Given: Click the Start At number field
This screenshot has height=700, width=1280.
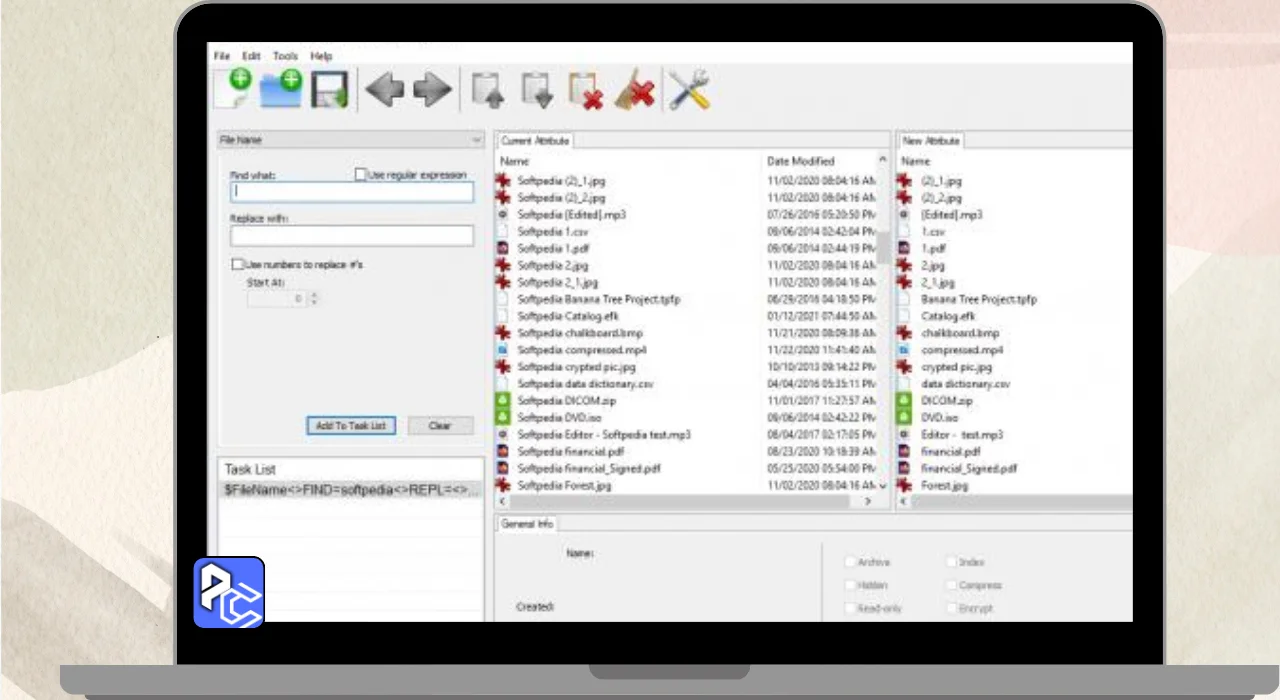Looking at the screenshot, I should [277, 299].
